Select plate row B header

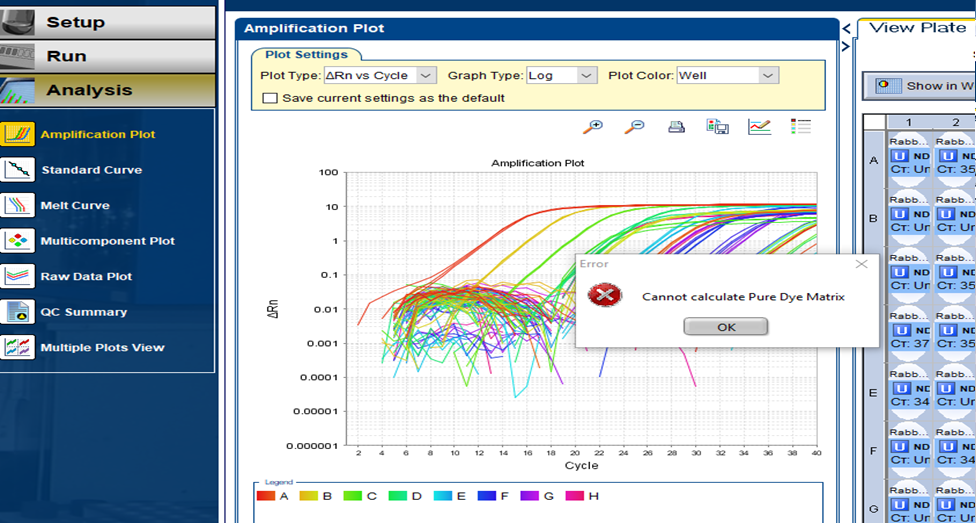pyautogui.click(x=874, y=219)
